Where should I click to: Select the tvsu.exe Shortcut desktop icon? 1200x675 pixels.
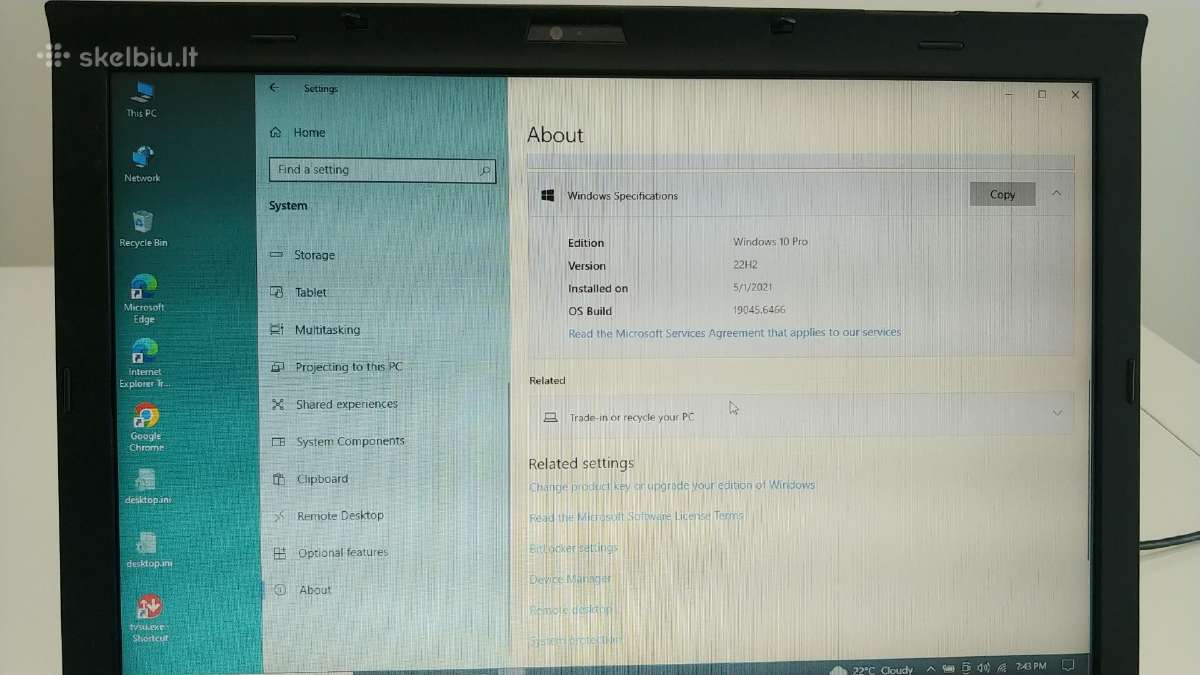[x=149, y=618]
